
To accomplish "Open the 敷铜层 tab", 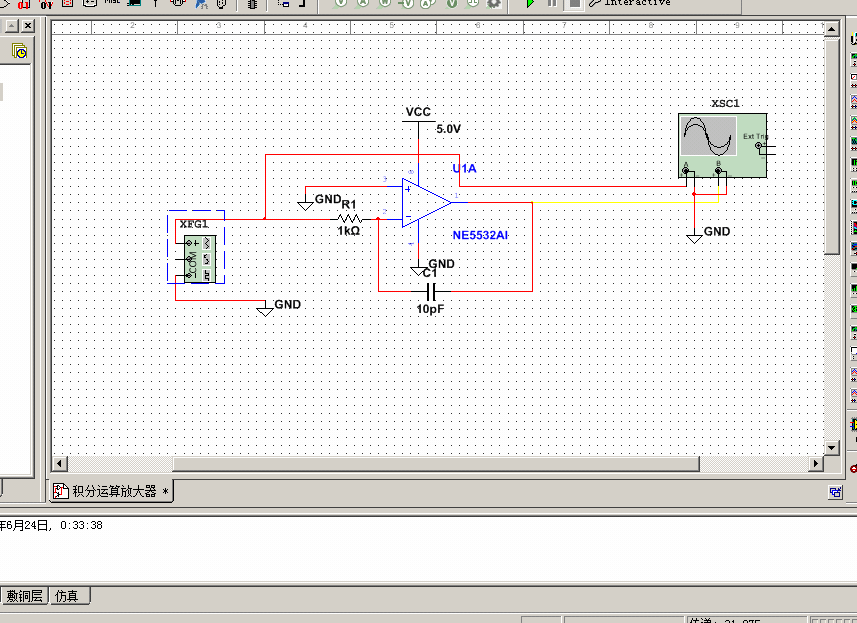I will tap(24, 596).
